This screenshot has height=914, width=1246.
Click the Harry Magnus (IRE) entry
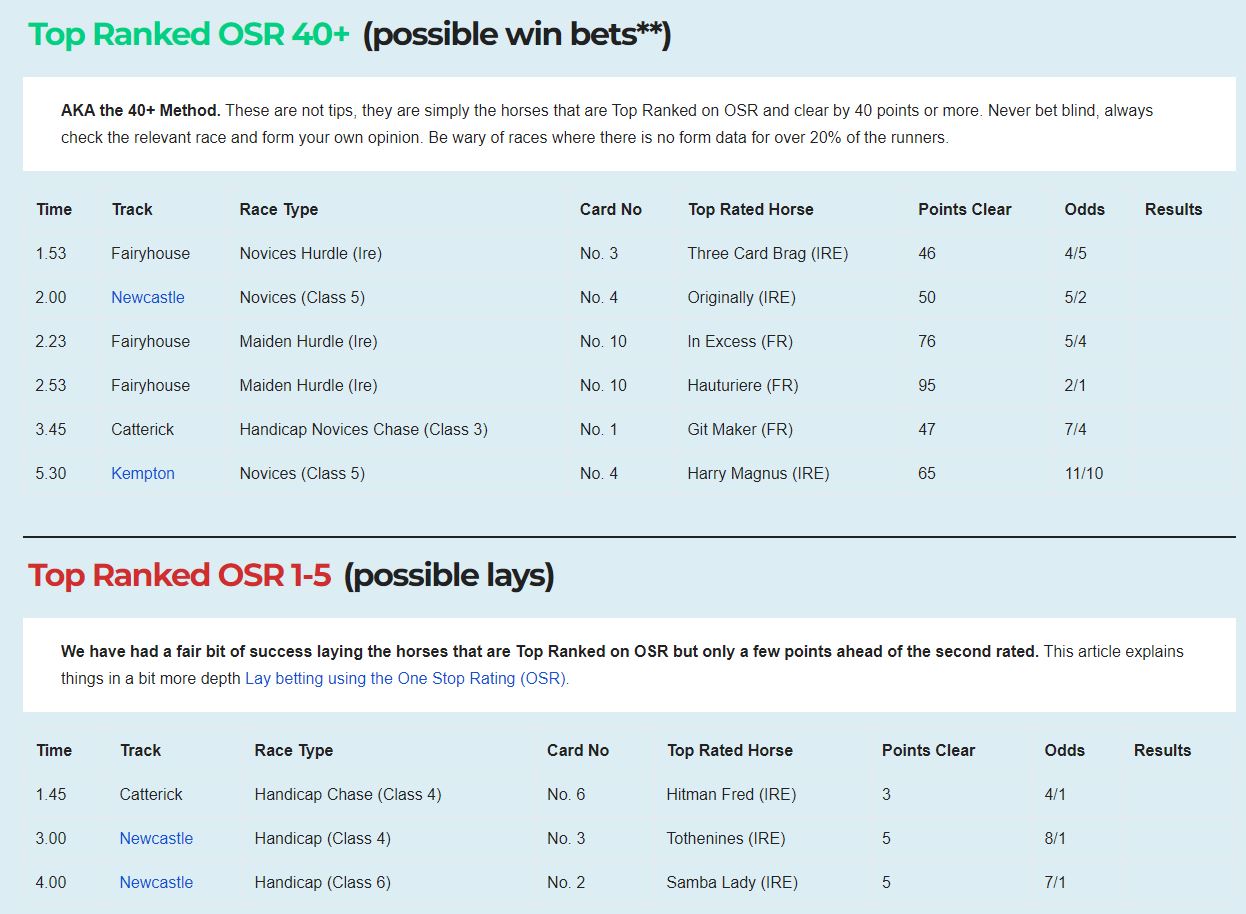[x=758, y=473]
